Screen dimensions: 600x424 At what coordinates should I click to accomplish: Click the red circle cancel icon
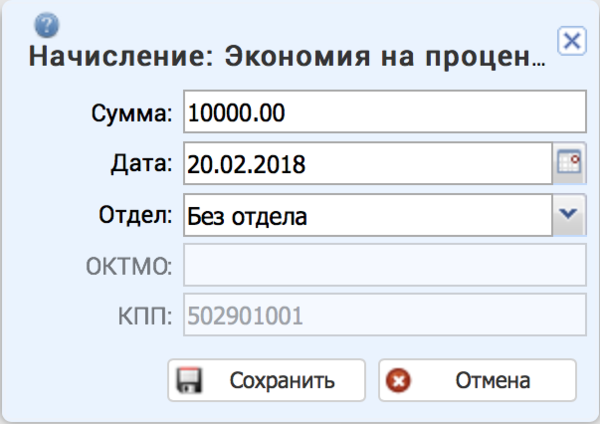[399, 381]
